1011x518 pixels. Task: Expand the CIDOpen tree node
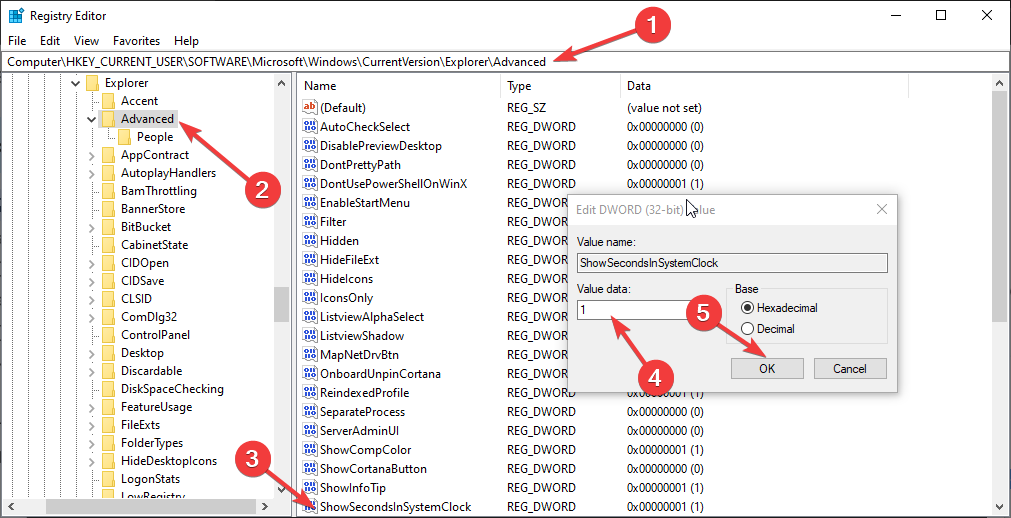point(92,263)
